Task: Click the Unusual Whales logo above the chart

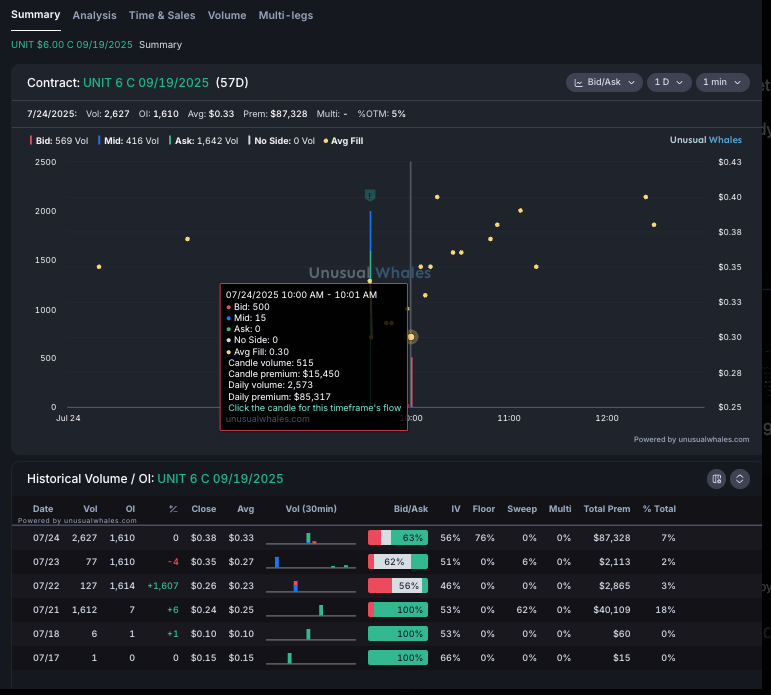Action: click(x=706, y=140)
